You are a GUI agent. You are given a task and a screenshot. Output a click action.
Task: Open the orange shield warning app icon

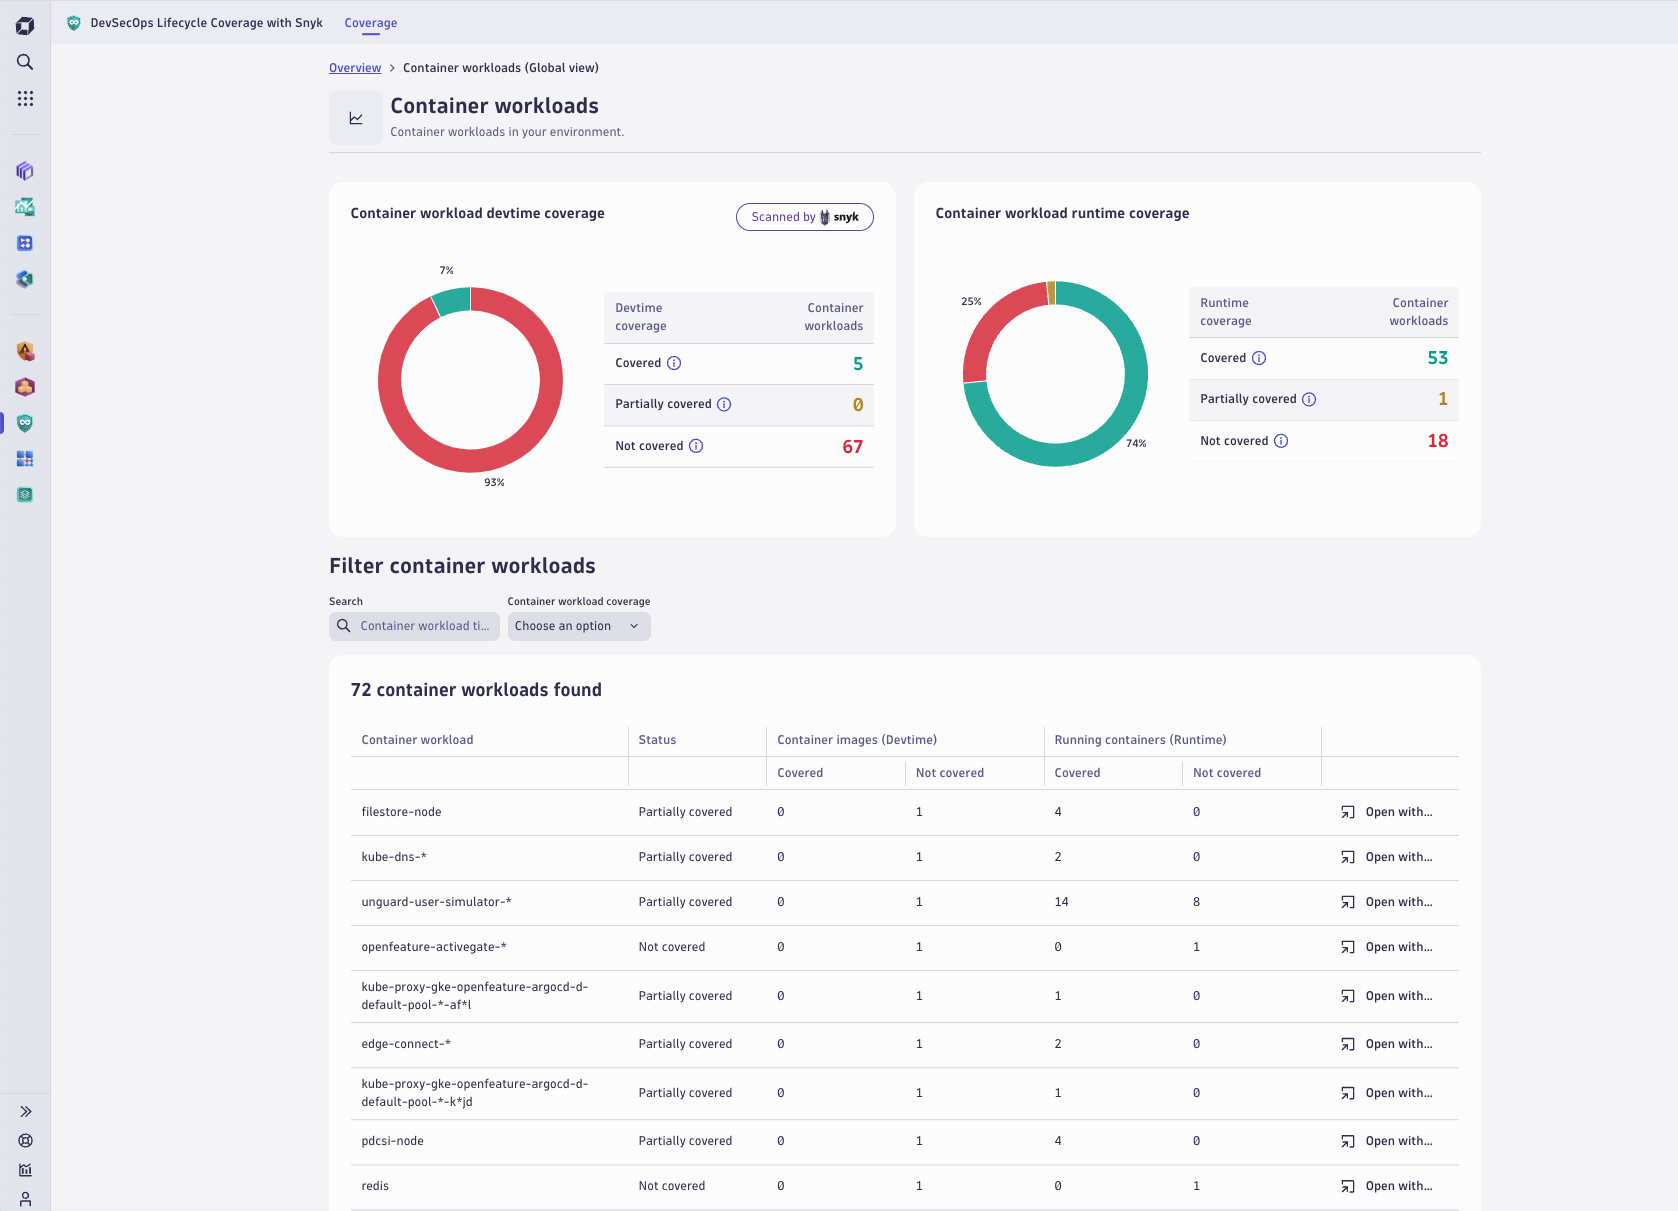pos(25,351)
